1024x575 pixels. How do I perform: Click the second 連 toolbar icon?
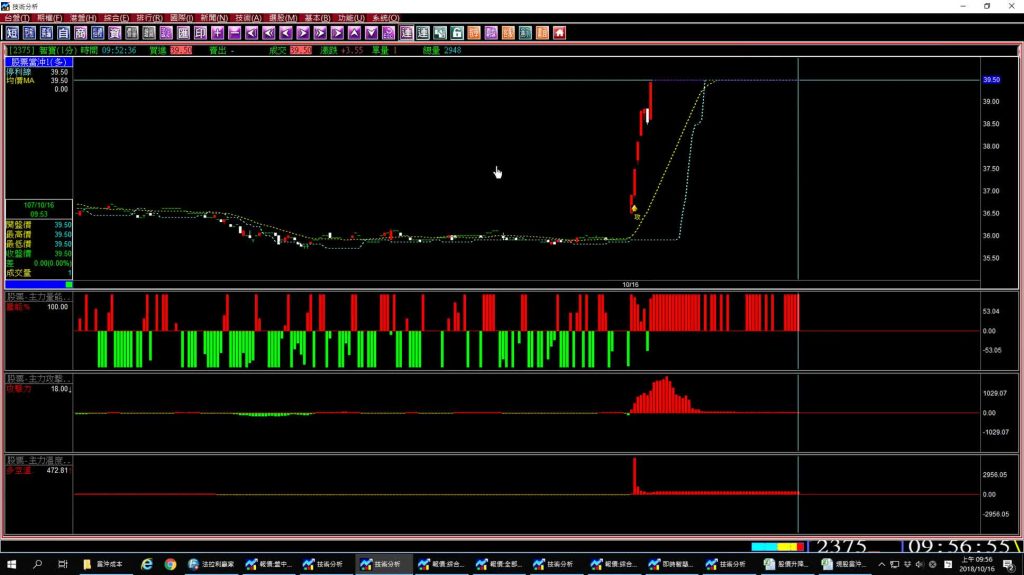[x=423, y=33]
